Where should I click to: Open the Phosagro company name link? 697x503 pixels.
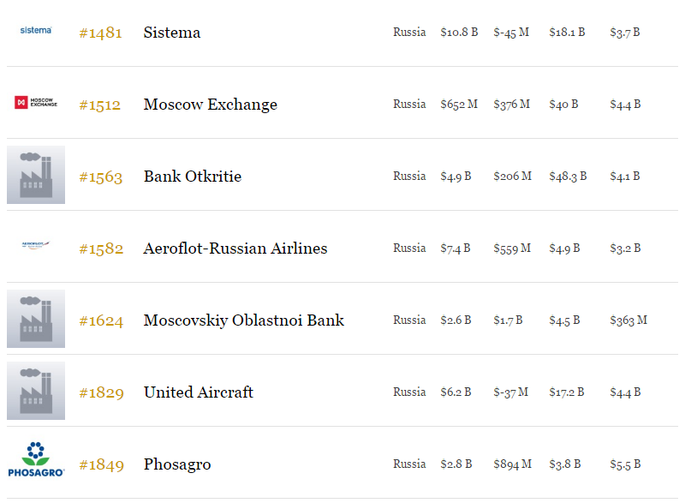[177, 465]
